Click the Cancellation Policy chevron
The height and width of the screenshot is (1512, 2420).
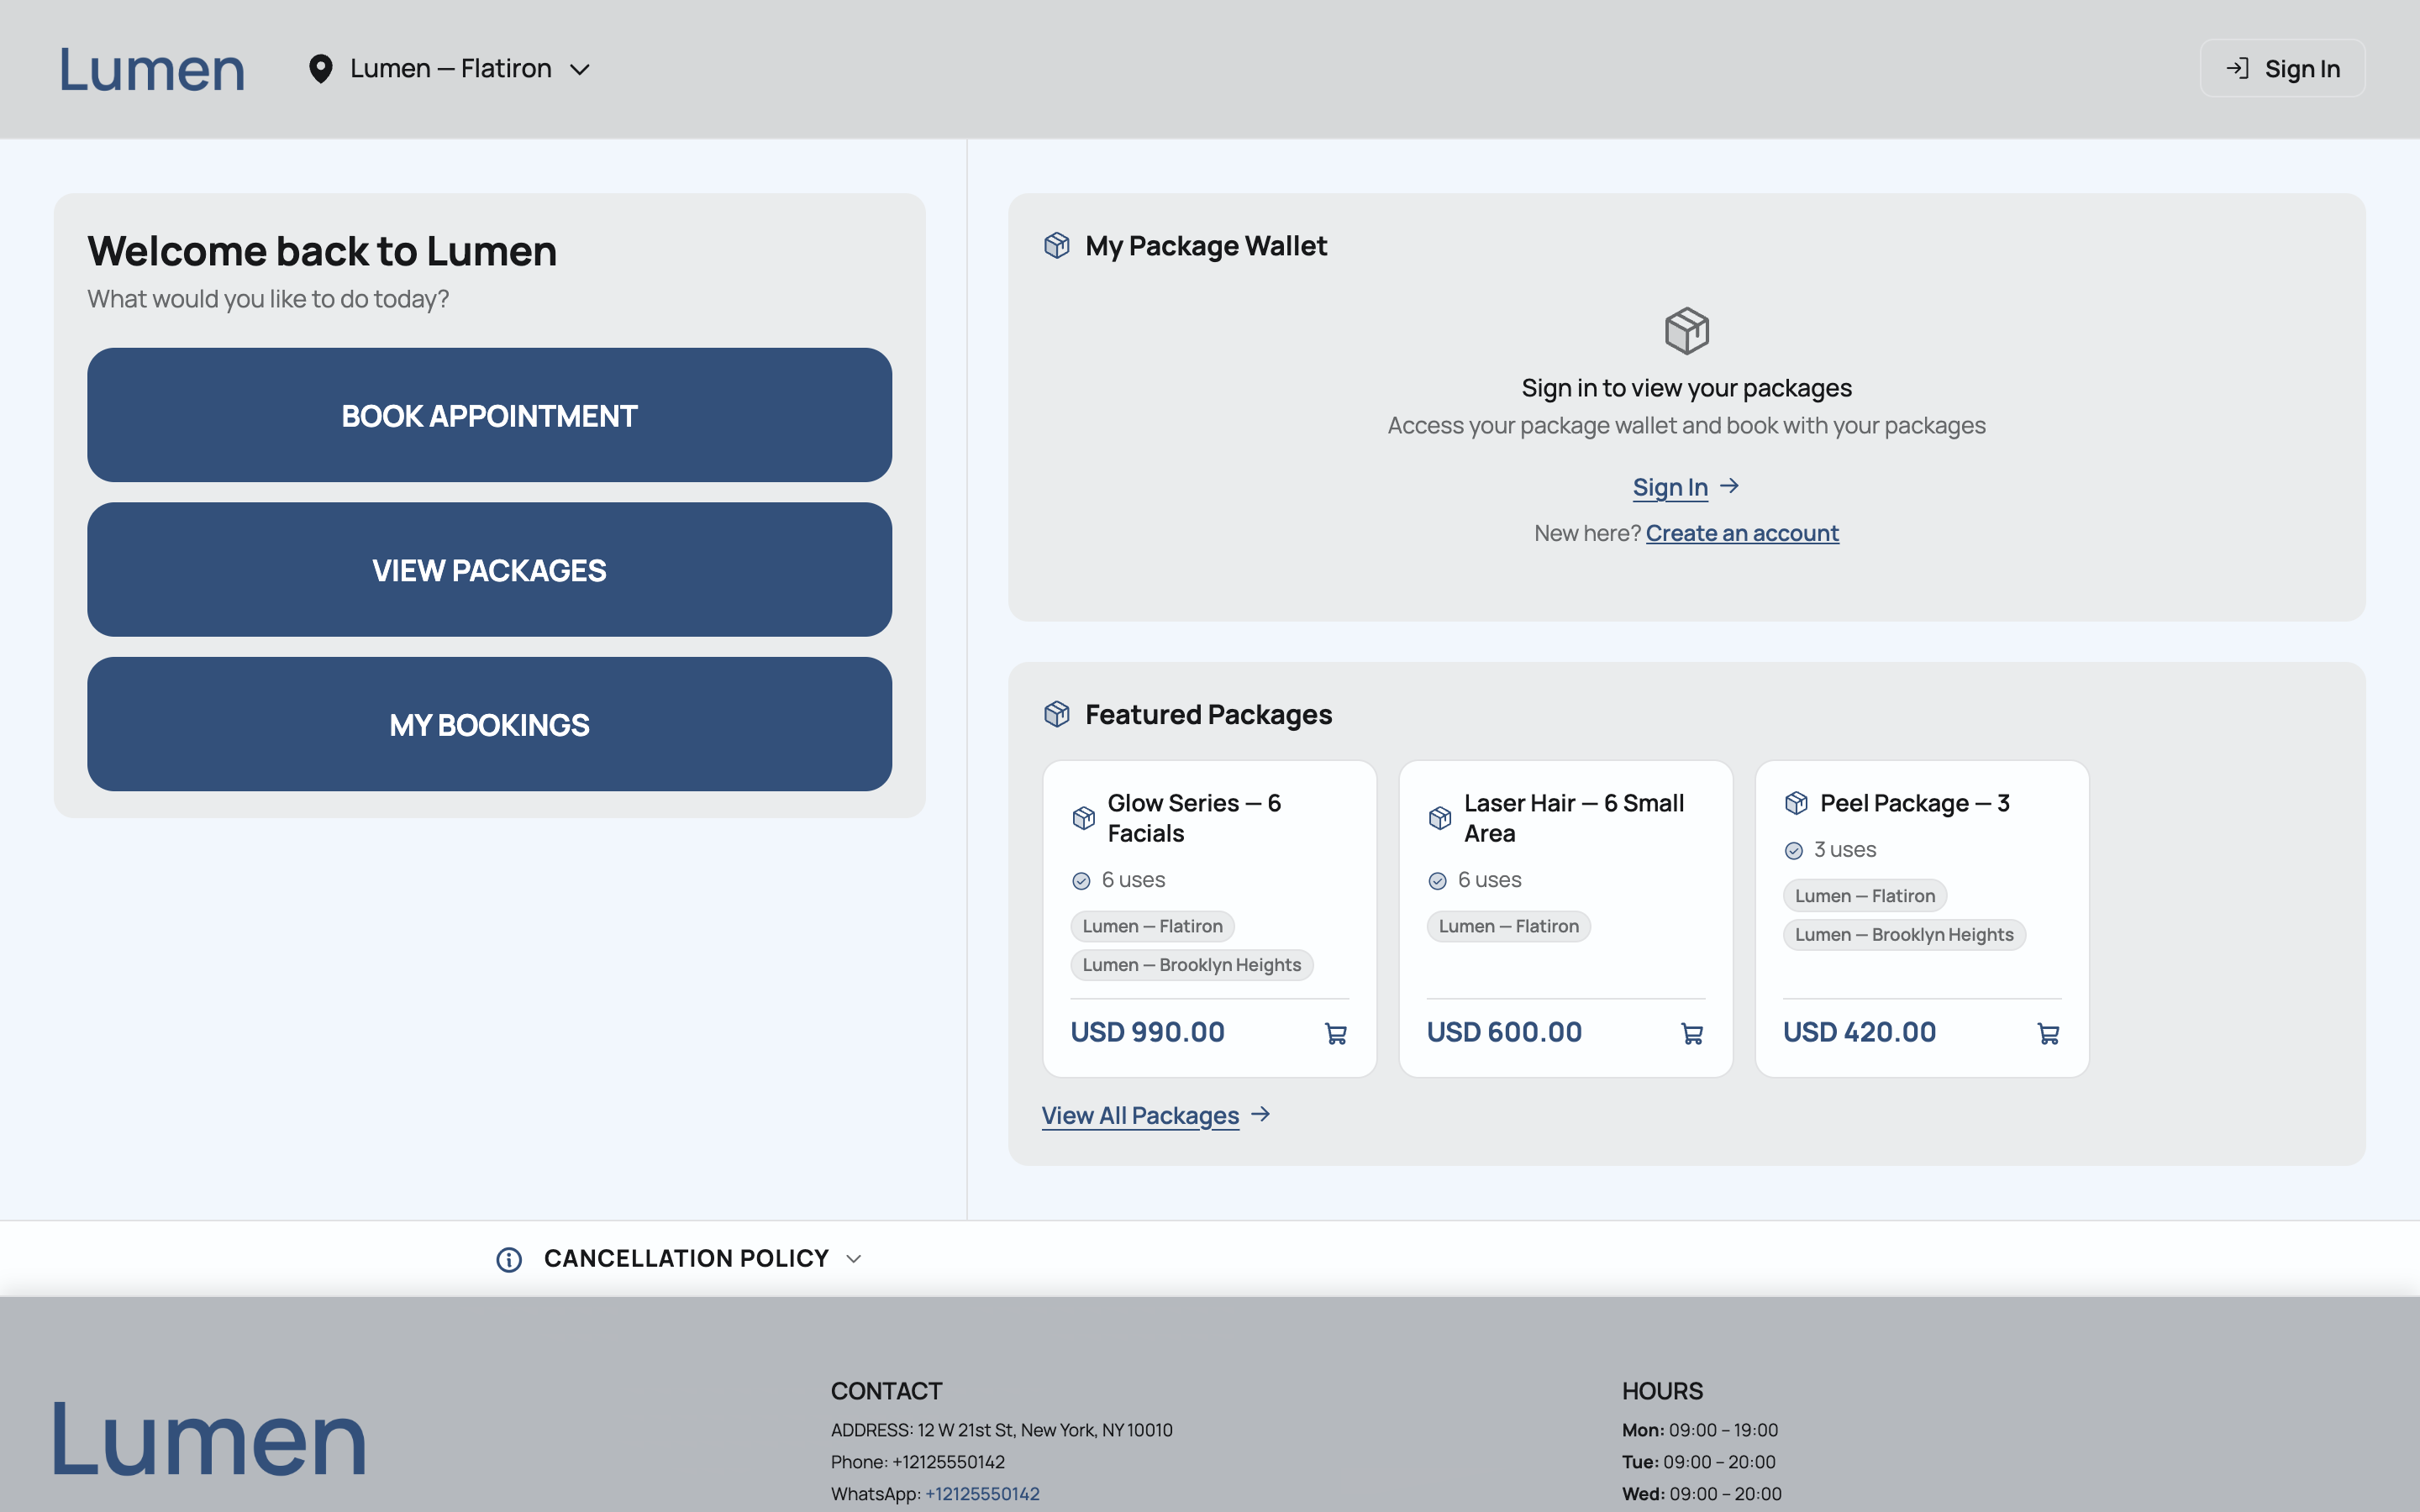click(853, 1259)
